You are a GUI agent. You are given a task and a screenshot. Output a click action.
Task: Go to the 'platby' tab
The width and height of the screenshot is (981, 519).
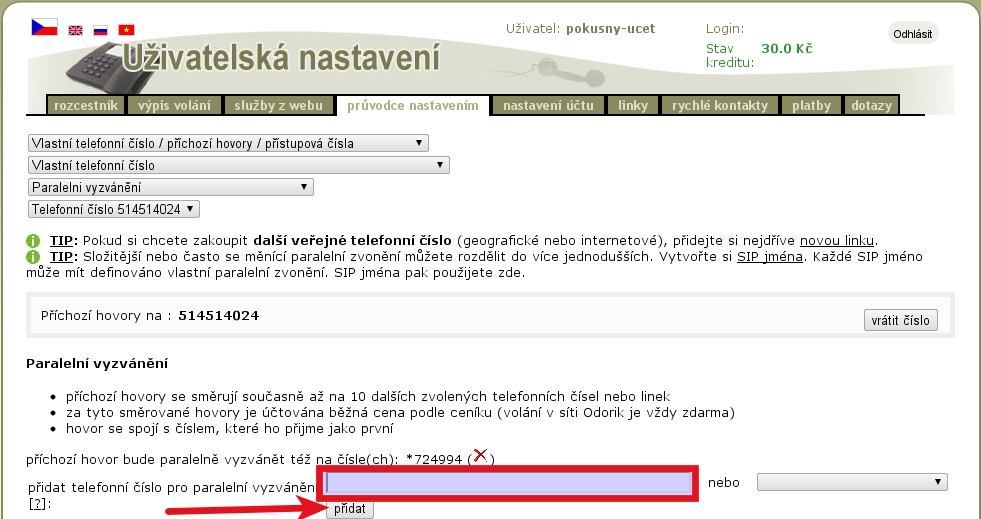pos(811,105)
